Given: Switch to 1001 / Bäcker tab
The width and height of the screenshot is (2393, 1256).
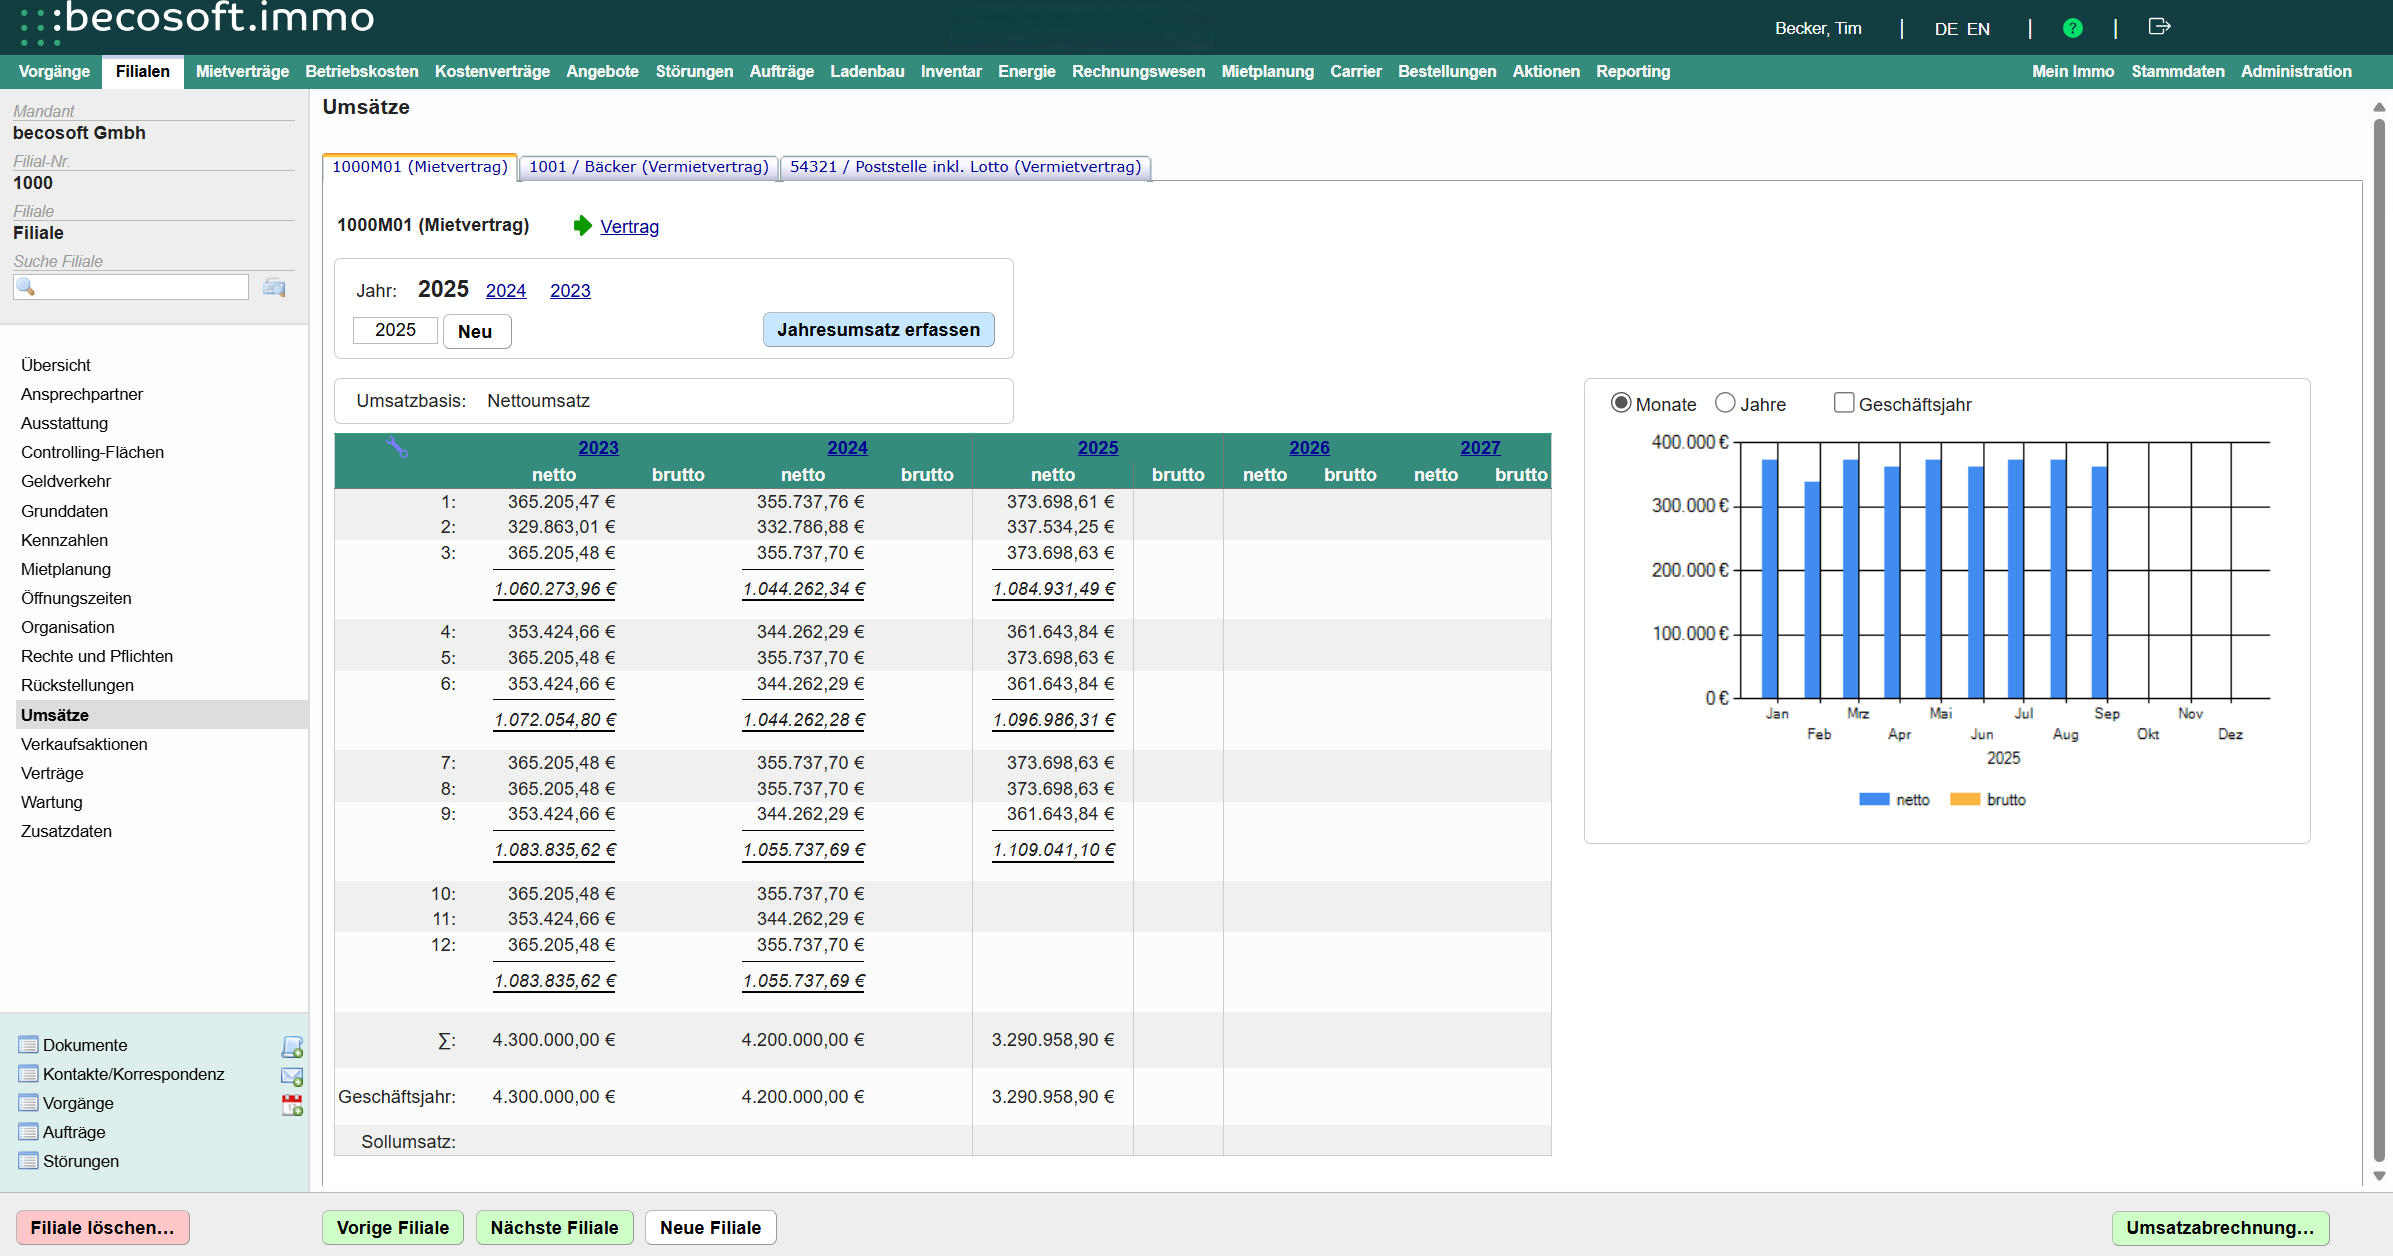Looking at the screenshot, I should (x=648, y=167).
